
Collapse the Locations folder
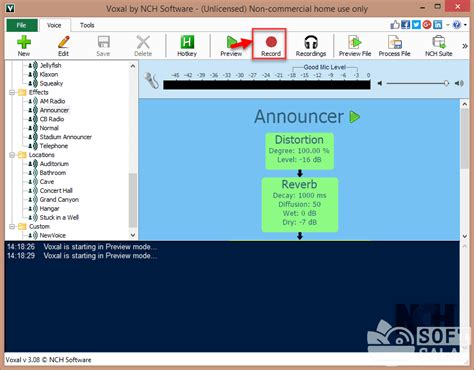(12, 155)
